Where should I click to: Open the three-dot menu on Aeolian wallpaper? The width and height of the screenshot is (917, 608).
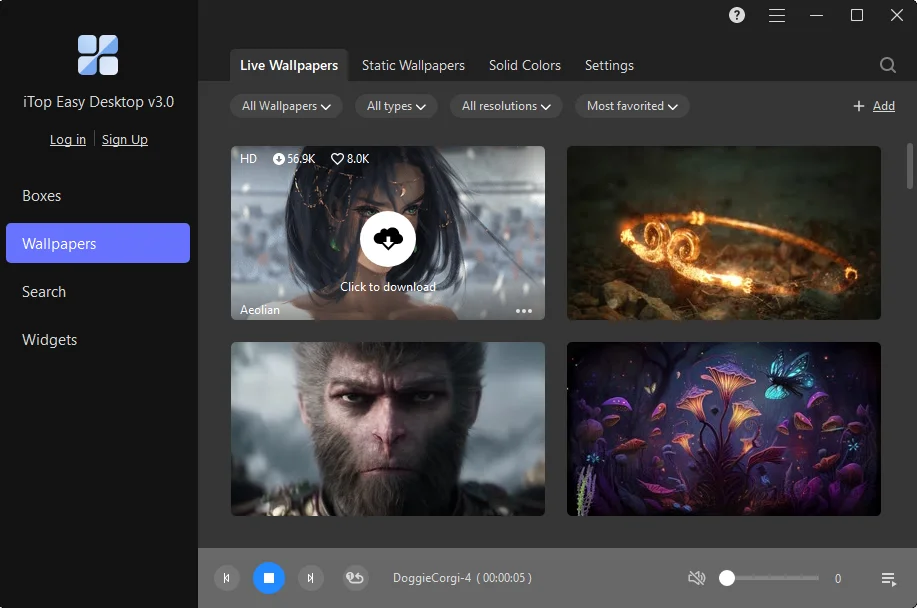pos(524,311)
